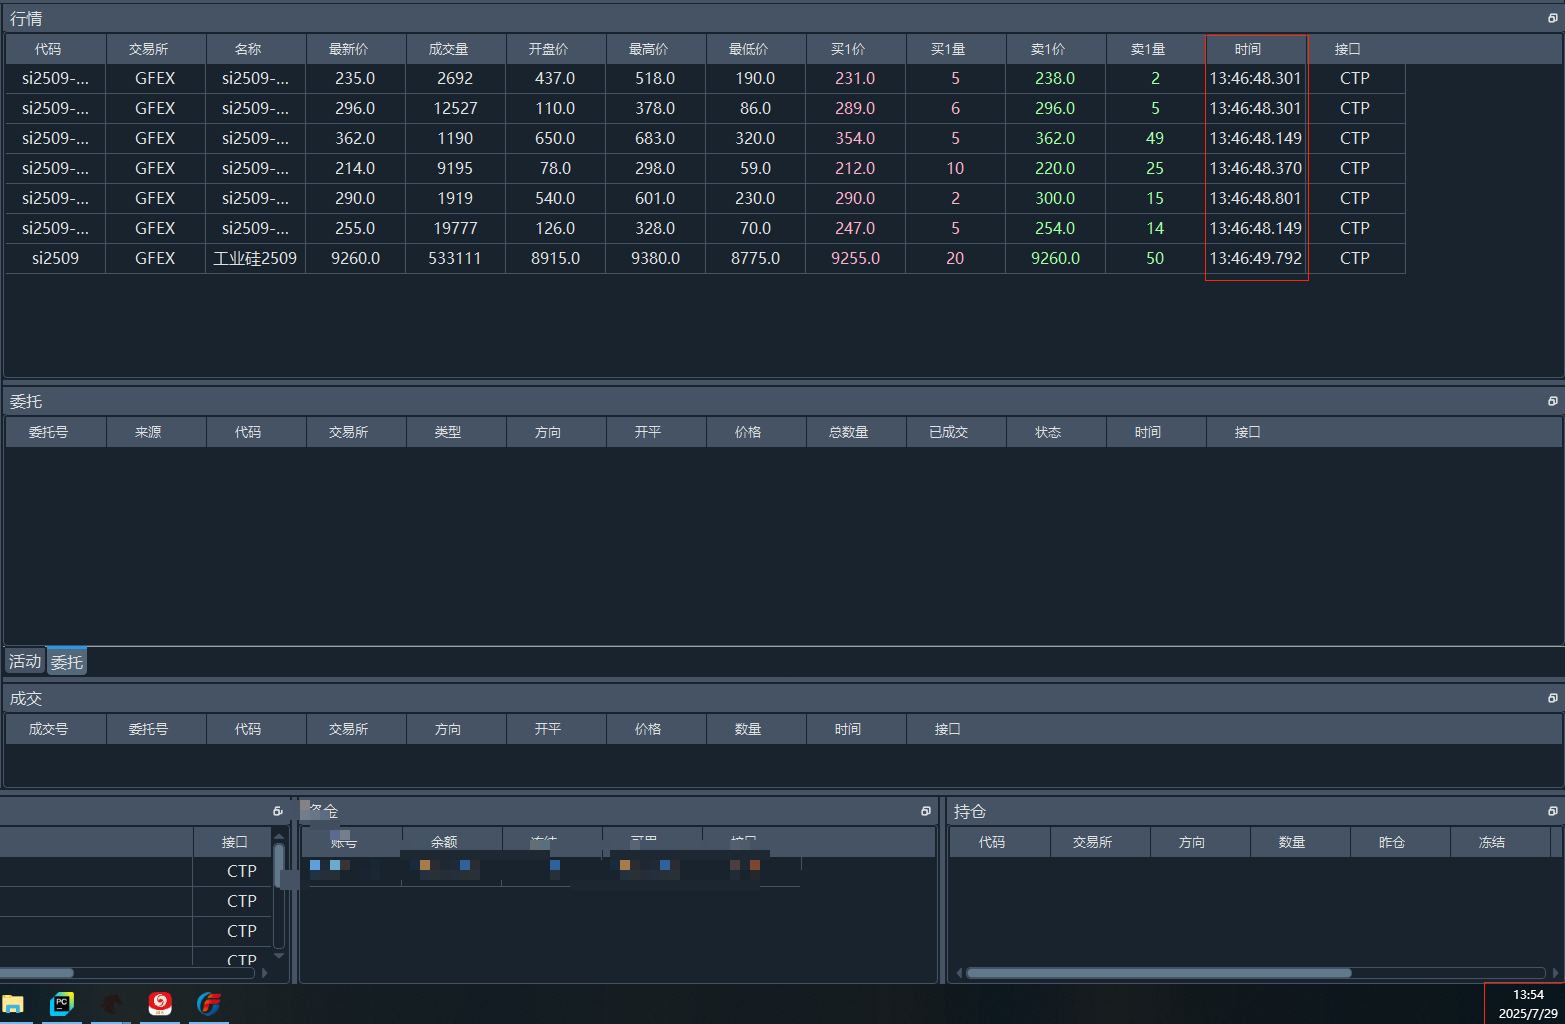This screenshot has height=1024, width=1565.
Task: Click 卖1量 column header in 行情
Action: 1155,49
